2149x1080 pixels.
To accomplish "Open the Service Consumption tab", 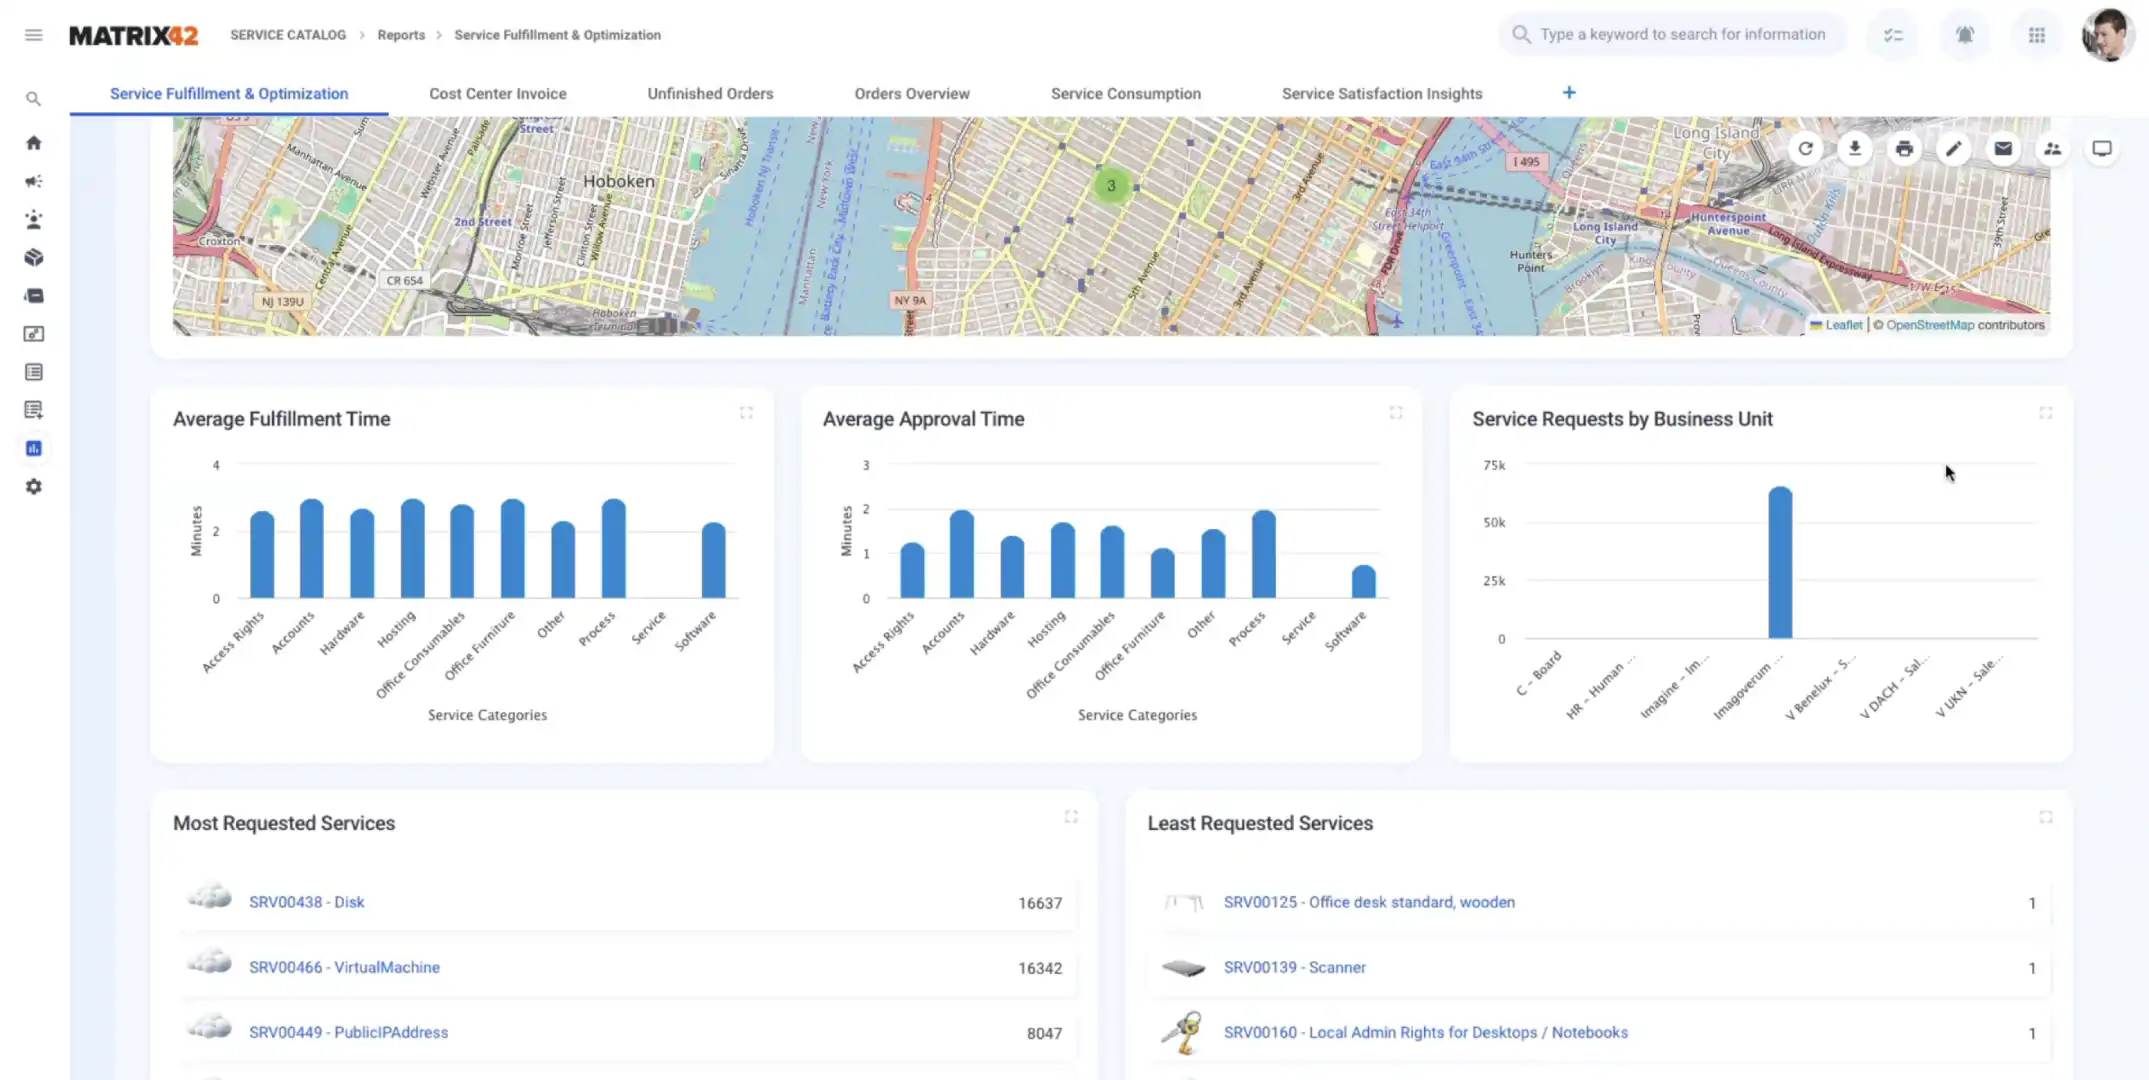I will coord(1125,93).
